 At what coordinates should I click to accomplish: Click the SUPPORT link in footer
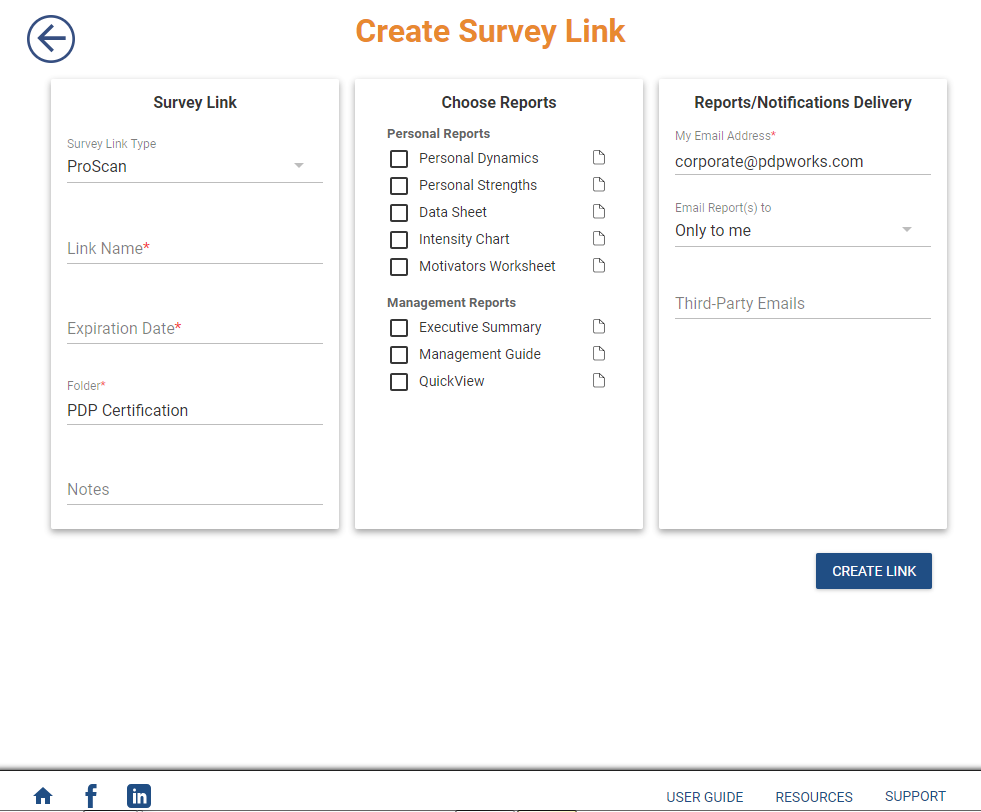[915, 796]
